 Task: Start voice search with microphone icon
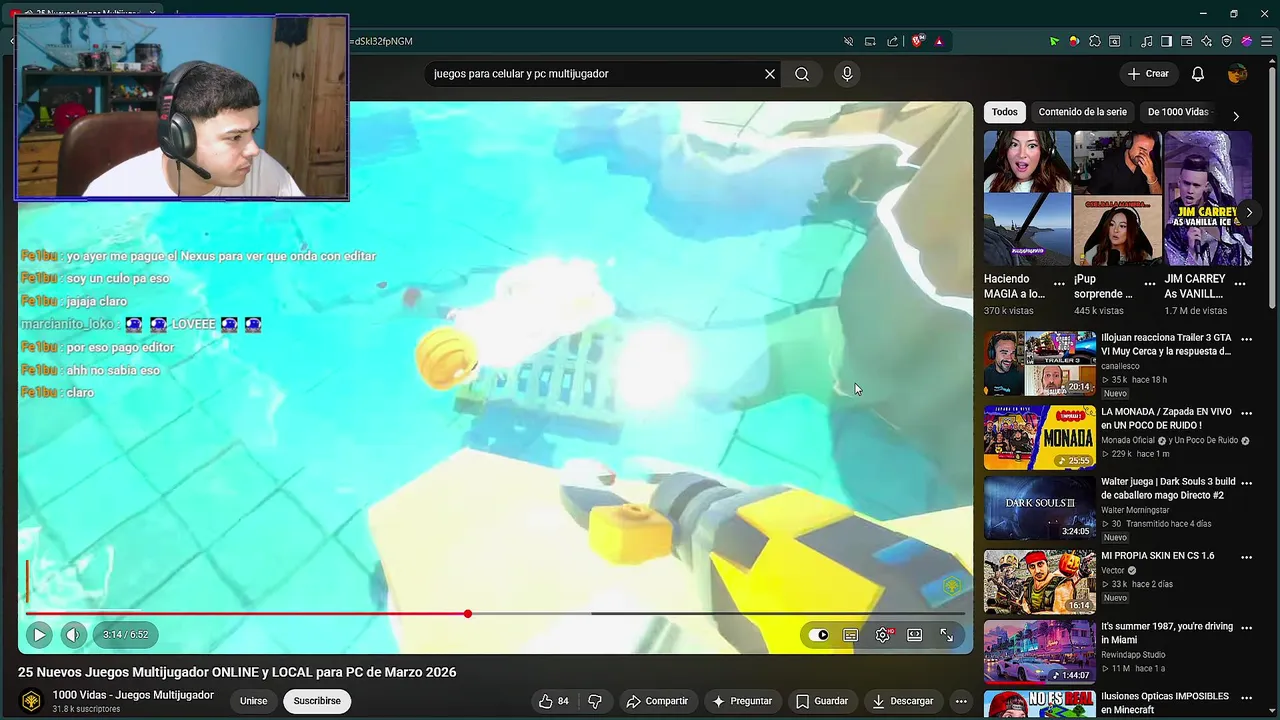(x=847, y=74)
